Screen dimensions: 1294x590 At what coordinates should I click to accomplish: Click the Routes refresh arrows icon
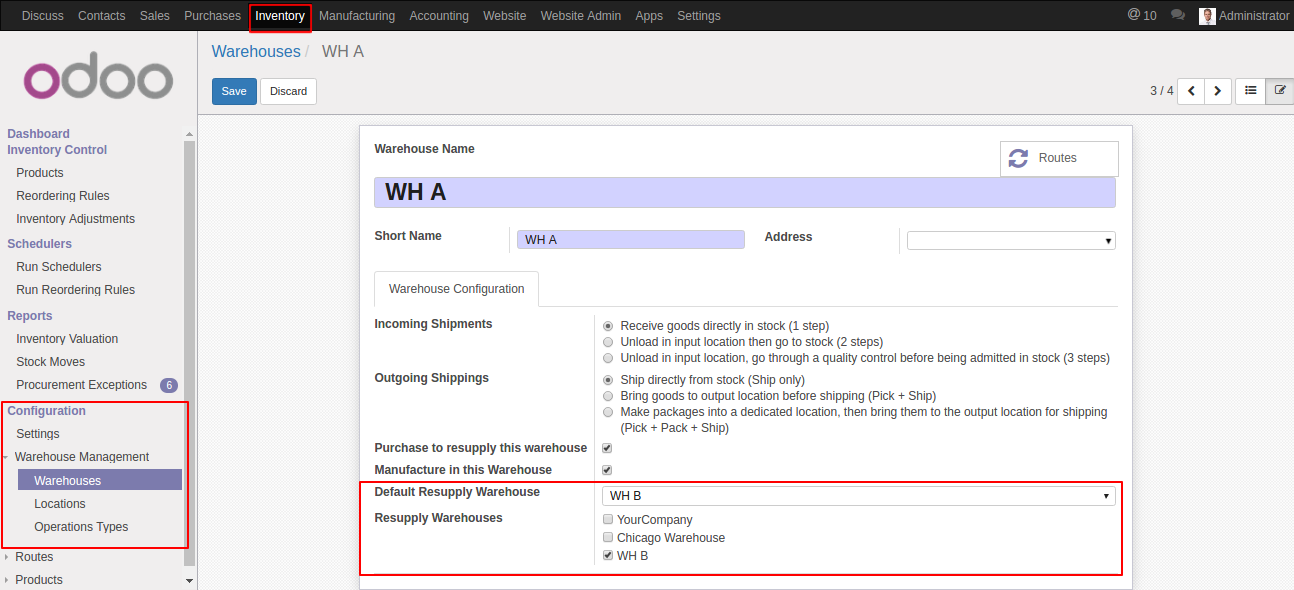click(x=1018, y=158)
